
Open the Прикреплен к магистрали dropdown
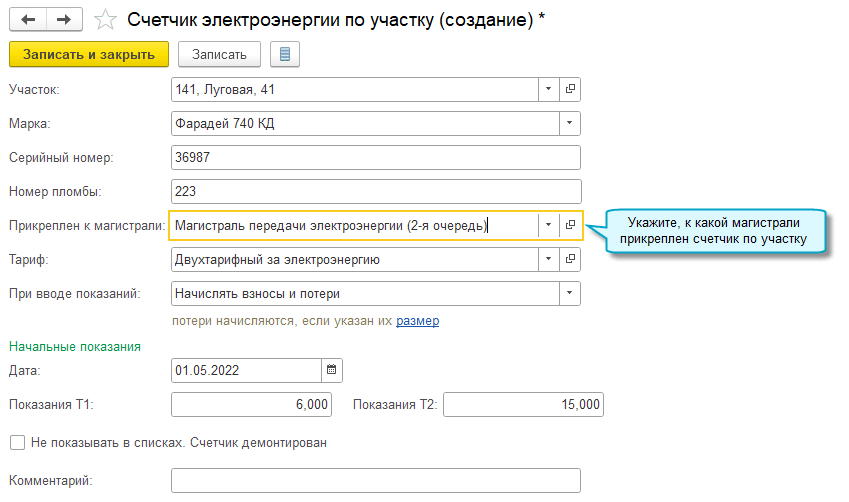pyautogui.click(x=548, y=225)
